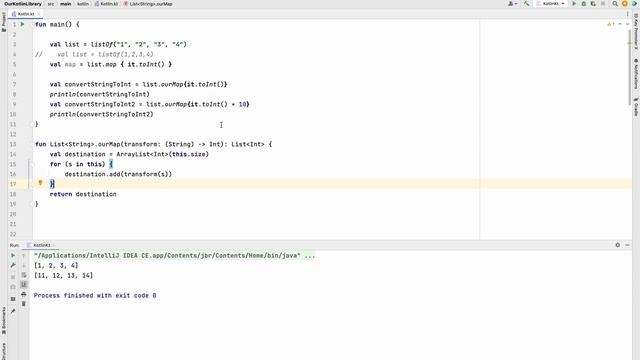Click the '[11, 12, 13, 14]' output line
This screenshot has width=640, height=360.
click(x=64, y=276)
